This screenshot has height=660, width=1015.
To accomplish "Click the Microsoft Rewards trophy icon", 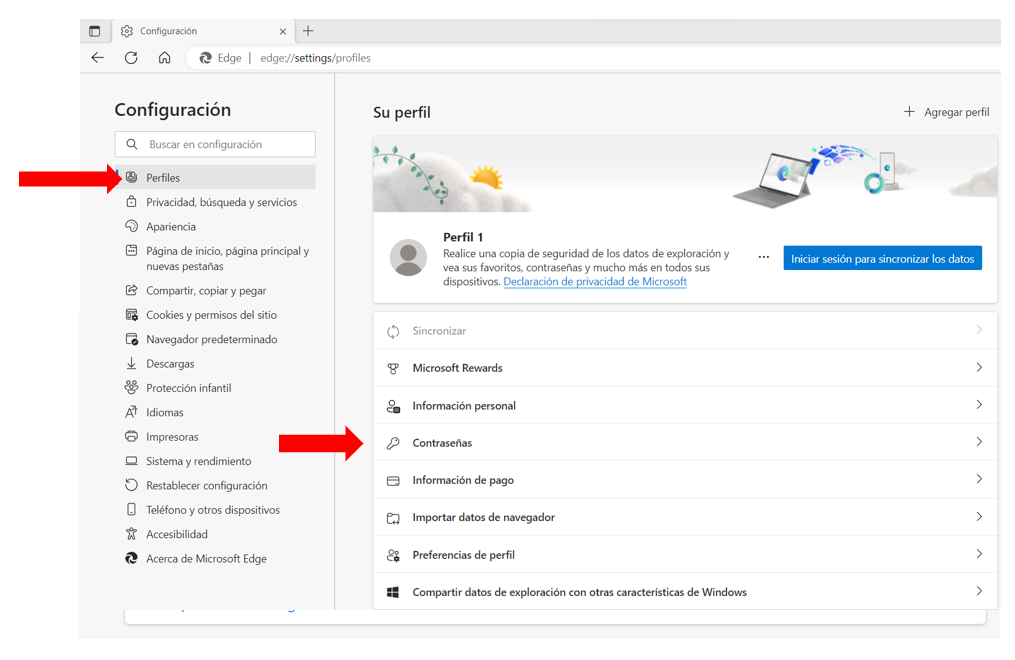I will [x=393, y=368].
